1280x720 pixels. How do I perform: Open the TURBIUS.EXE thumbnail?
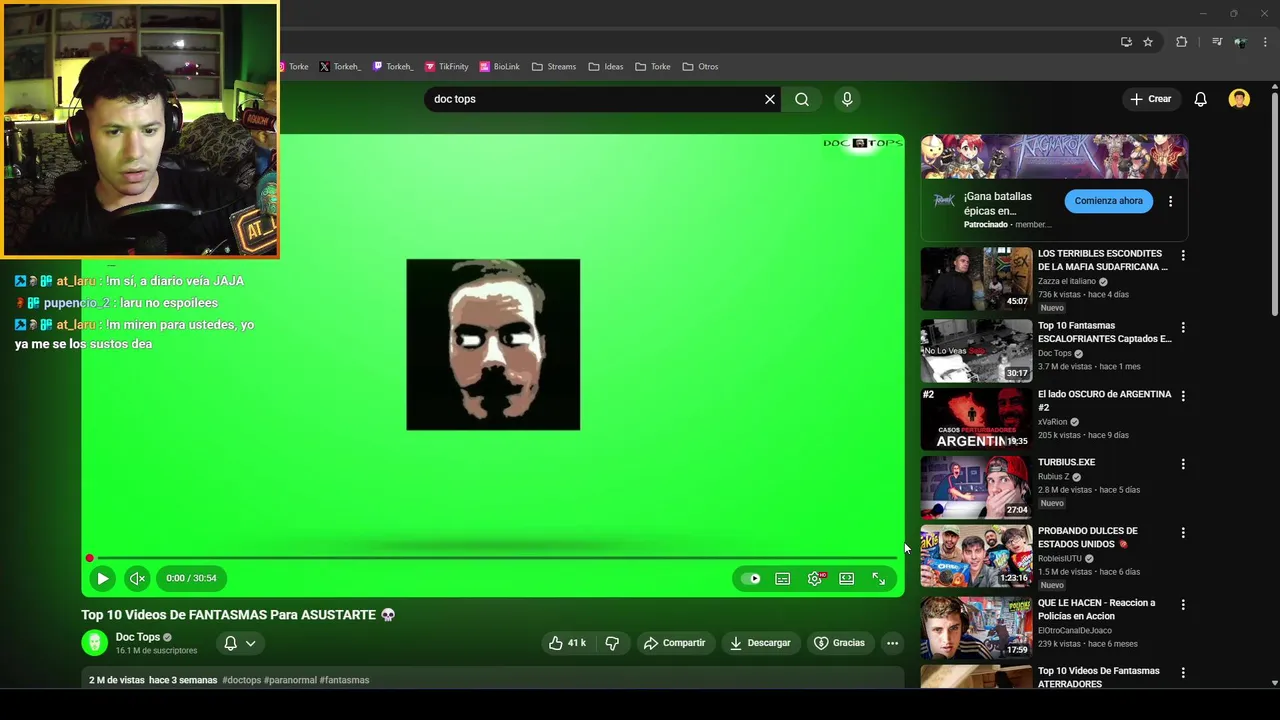976,488
